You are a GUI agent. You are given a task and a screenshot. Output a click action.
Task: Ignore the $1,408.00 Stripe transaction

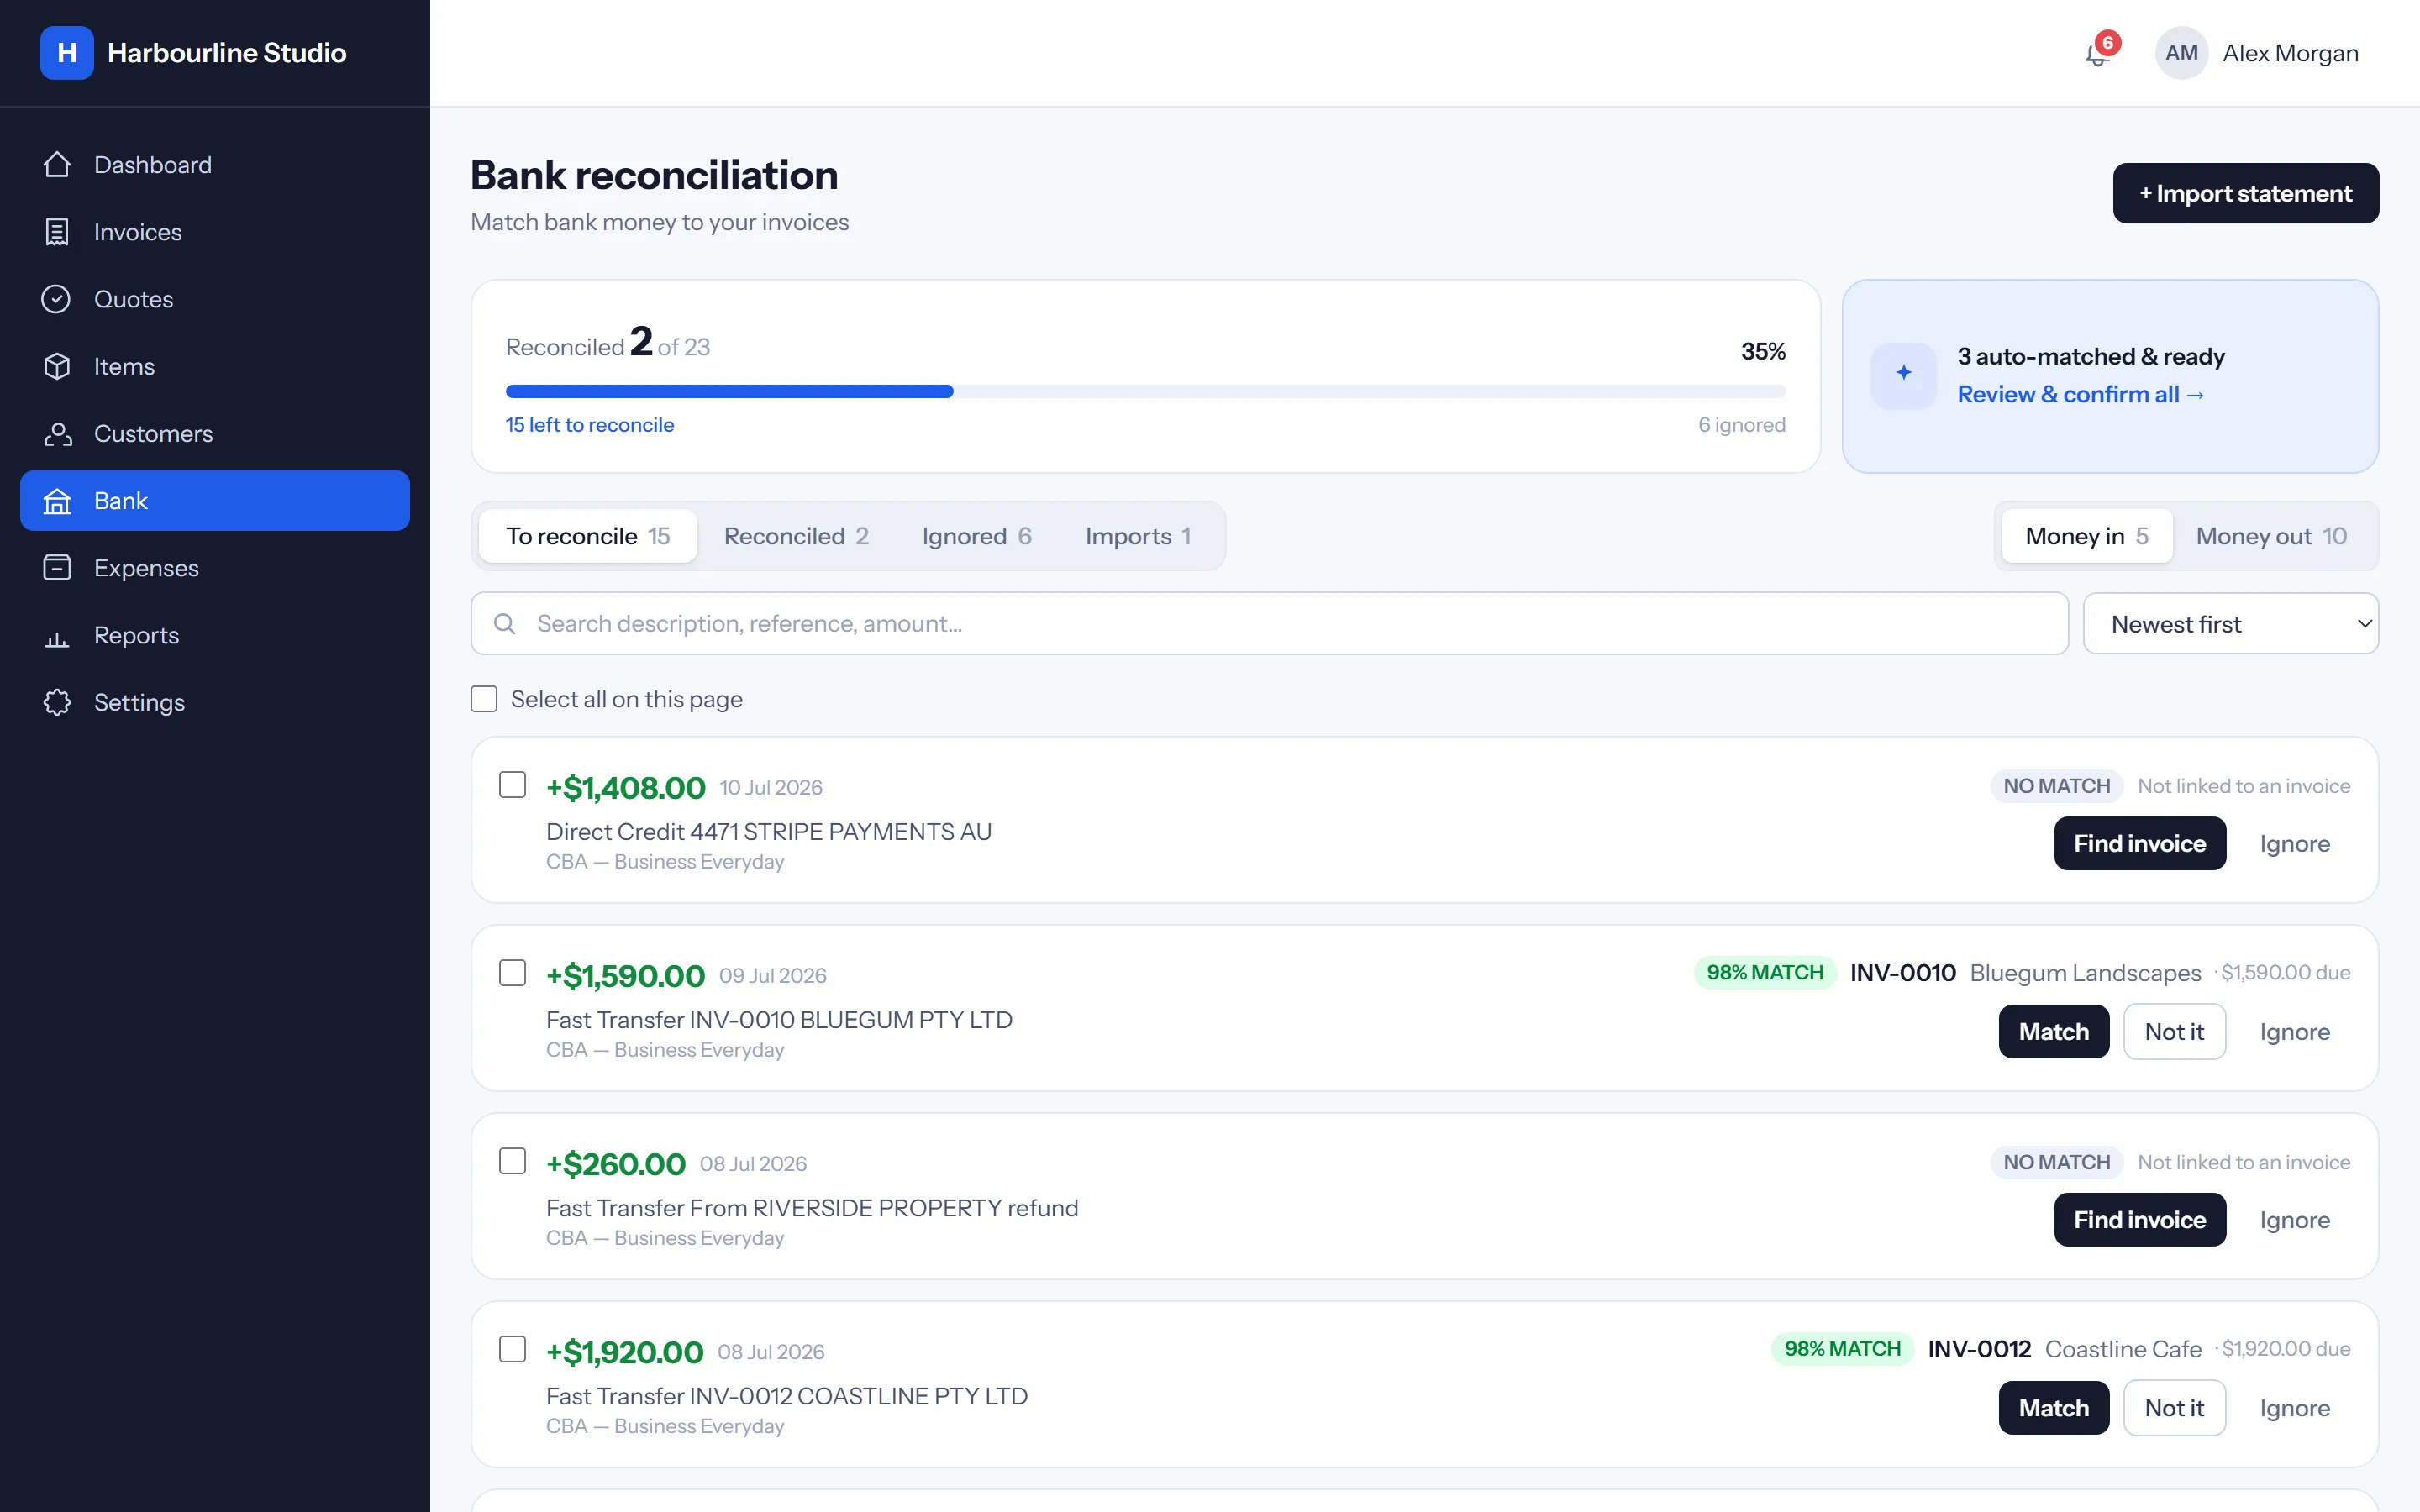click(2295, 843)
